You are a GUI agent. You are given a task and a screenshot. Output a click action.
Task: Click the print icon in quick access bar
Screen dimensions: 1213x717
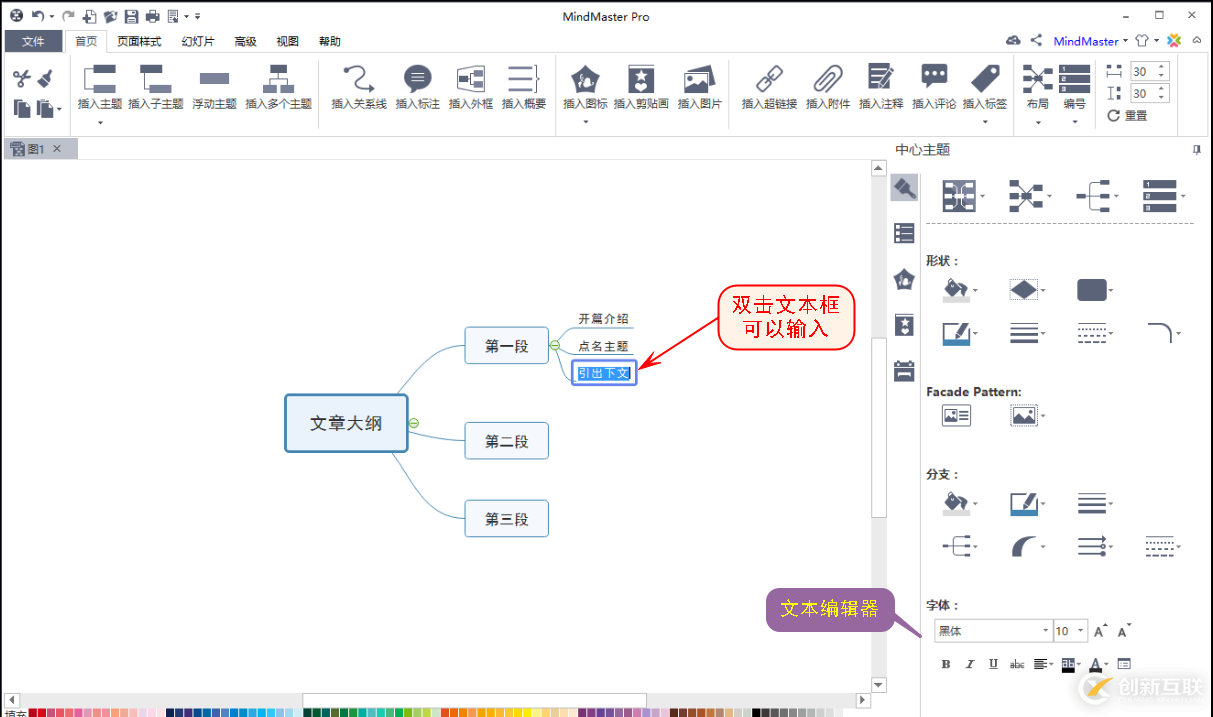(152, 16)
